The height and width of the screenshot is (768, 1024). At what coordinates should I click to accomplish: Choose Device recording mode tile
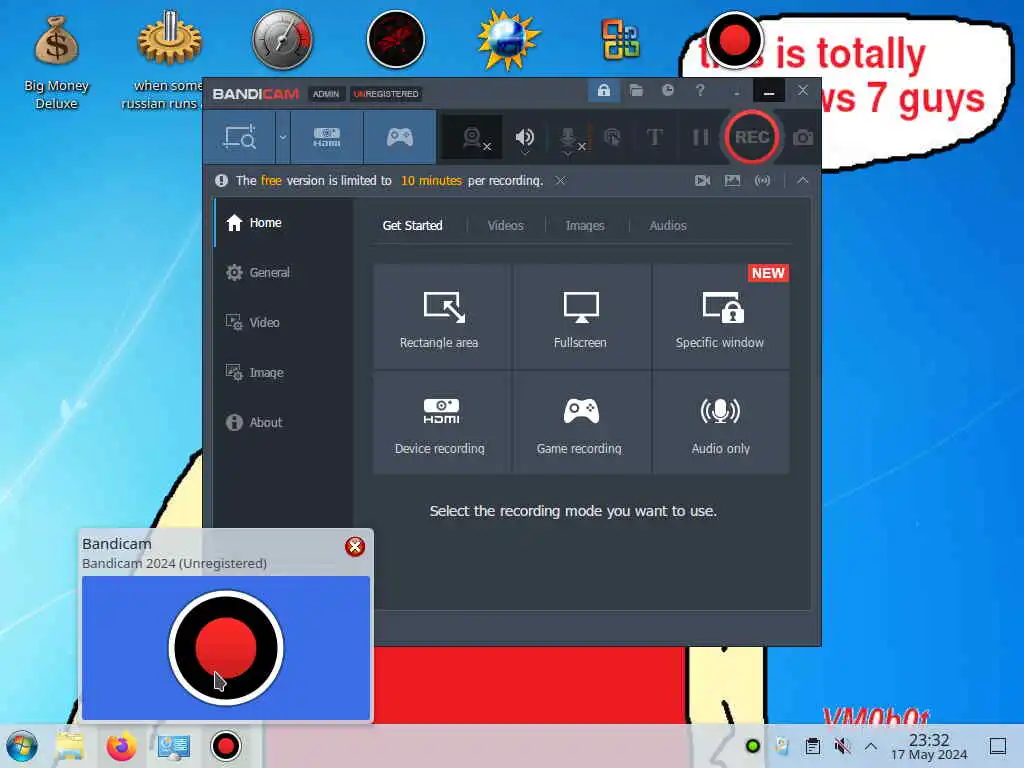coord(442,423)
